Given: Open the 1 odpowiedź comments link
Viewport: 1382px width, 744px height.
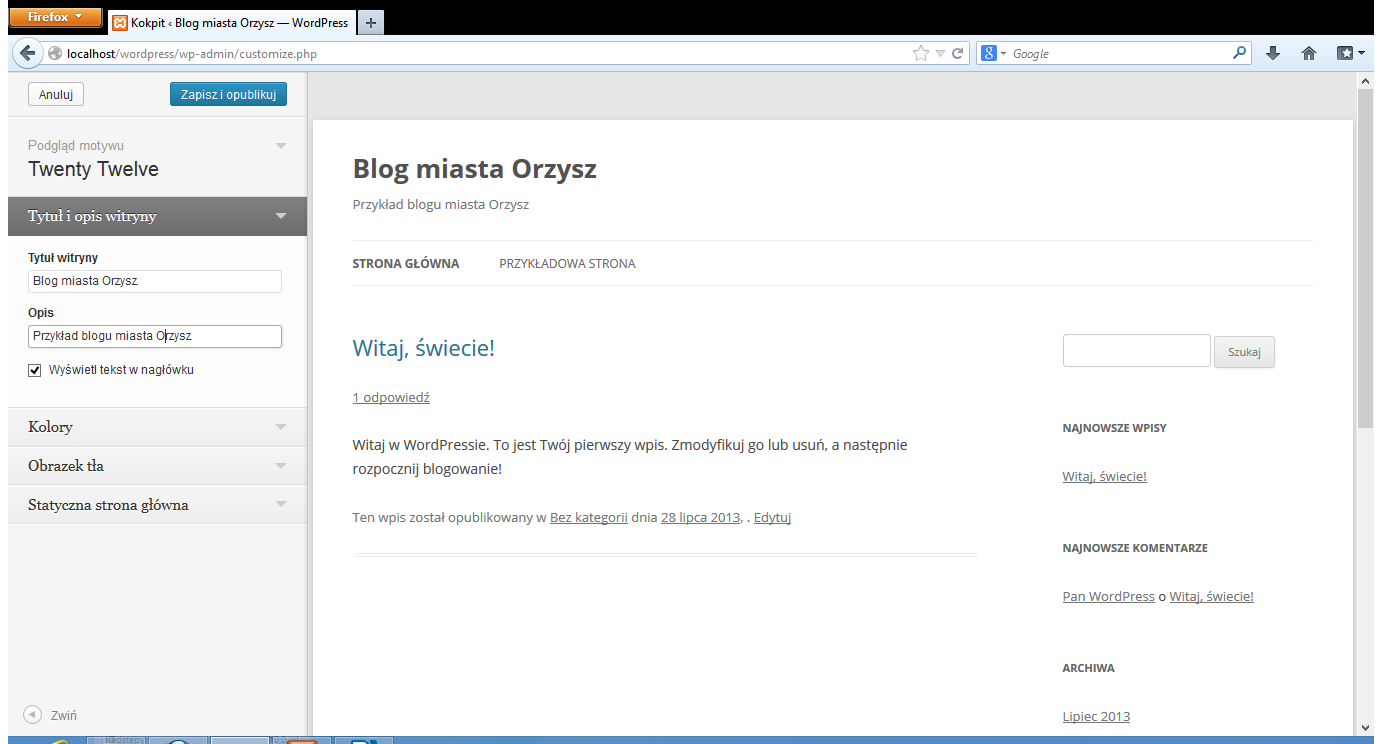Looking at the screenshot, I should click(x=391, y=397).
